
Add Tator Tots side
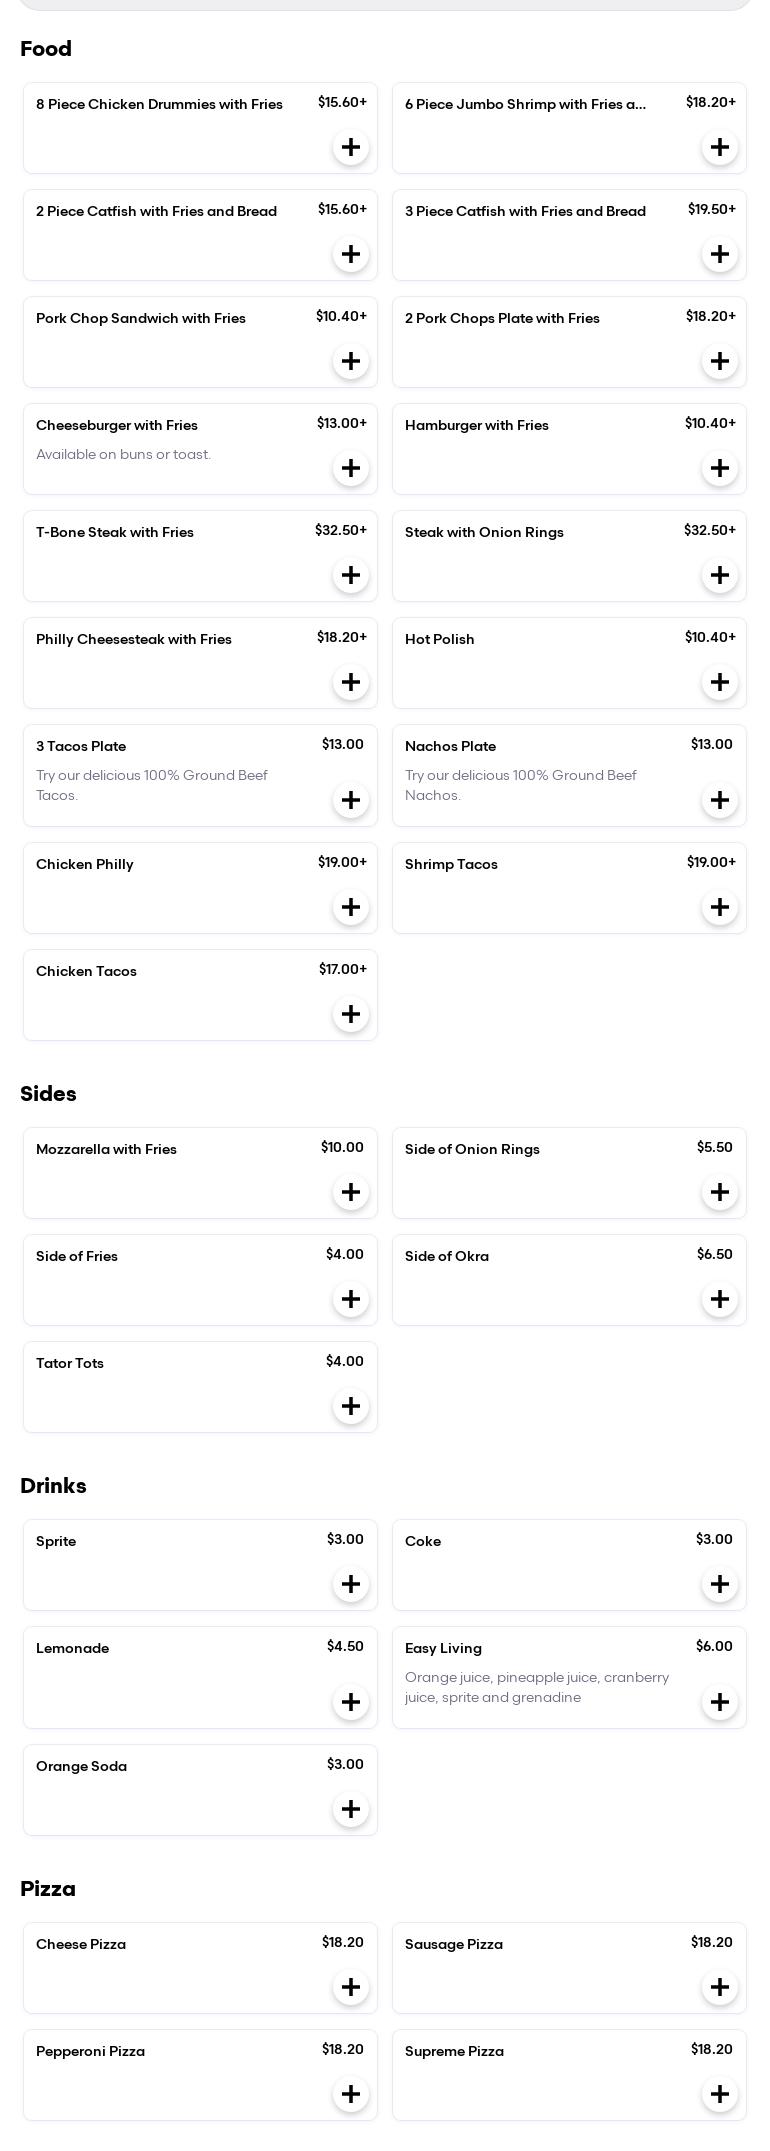point(350,1406)
